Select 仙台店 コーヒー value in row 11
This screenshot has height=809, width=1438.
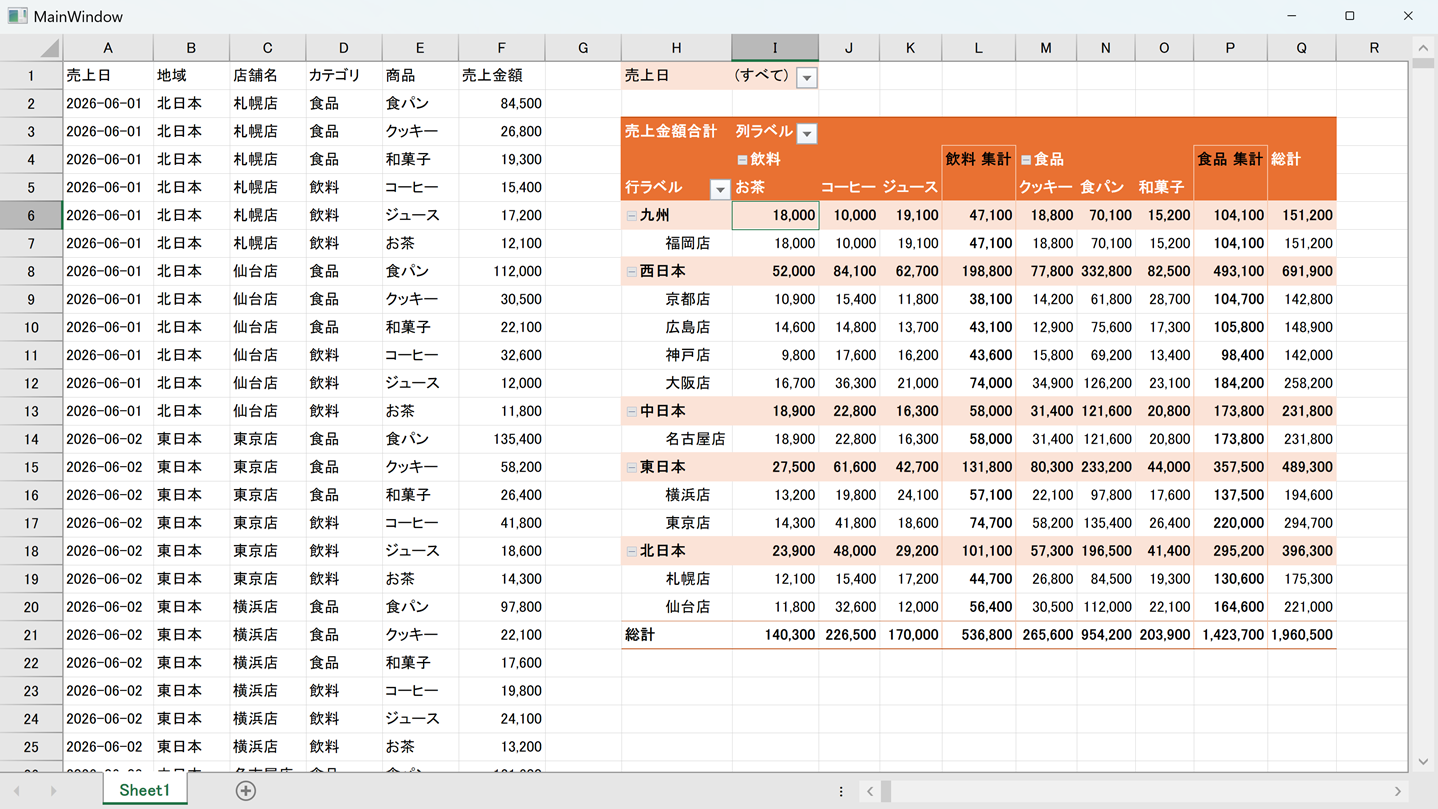[x=501, y=355]
